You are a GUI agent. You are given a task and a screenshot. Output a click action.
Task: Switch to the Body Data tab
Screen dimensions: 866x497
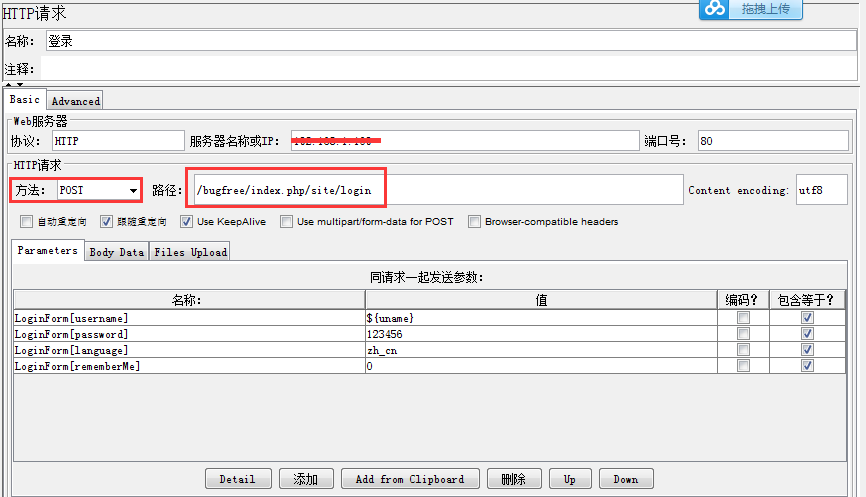pos(117,252)
